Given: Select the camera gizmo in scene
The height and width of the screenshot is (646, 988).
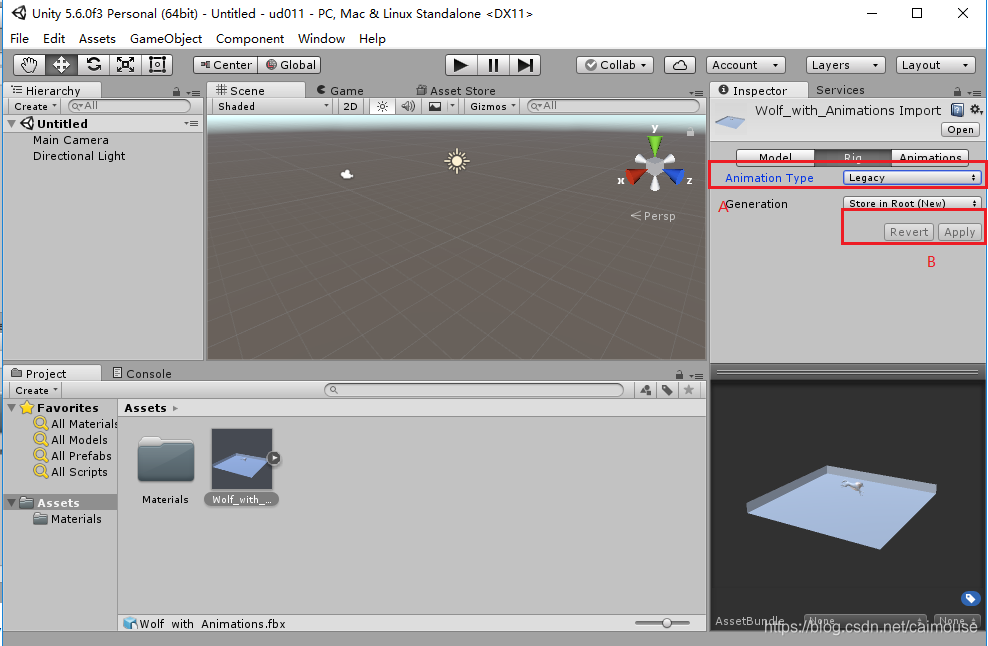Looking at the screenshot, I should point(347,174).
